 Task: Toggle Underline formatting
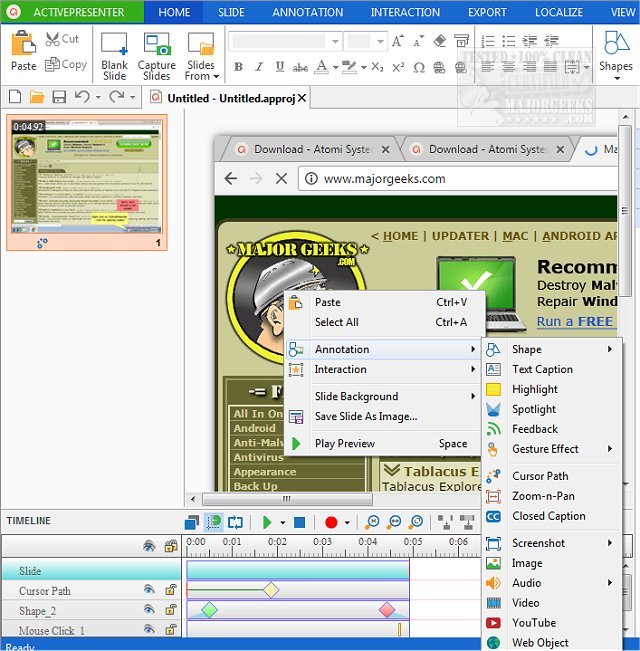(280, 67)
